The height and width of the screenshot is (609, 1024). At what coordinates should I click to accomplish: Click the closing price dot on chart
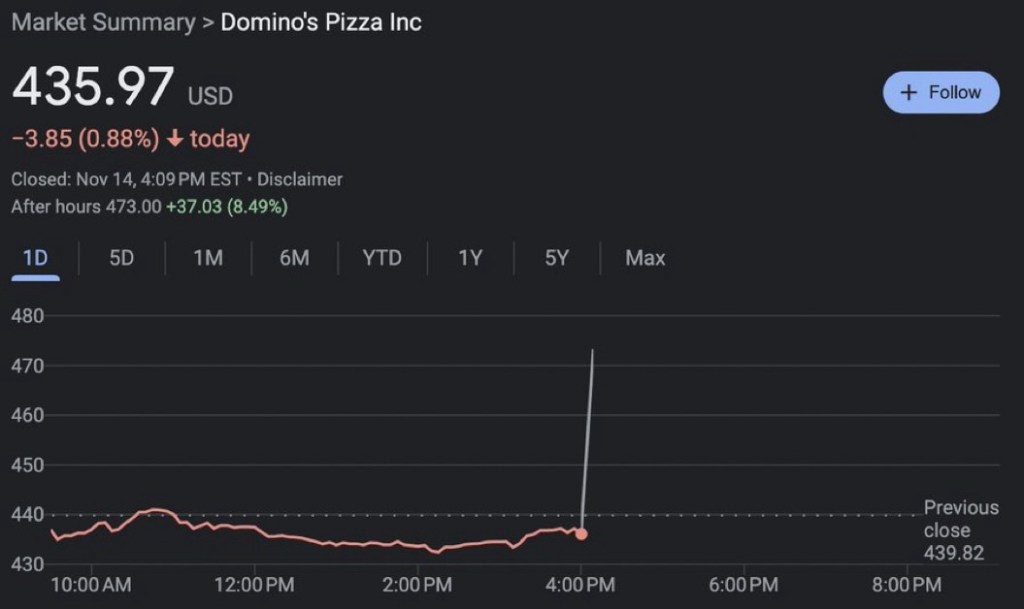[581, 534]
